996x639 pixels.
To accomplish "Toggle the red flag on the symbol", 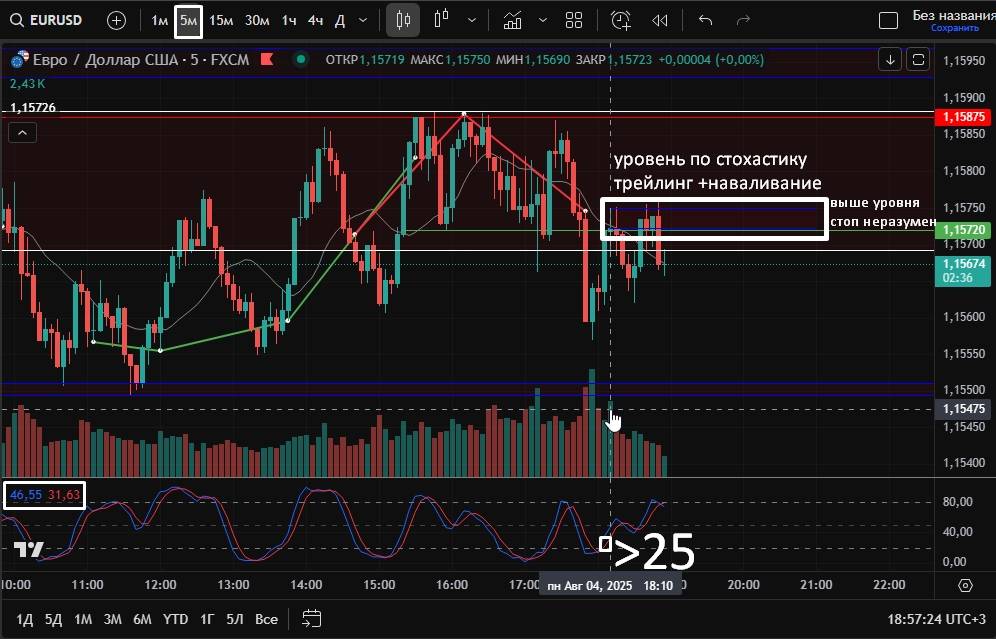I will pos(268,60).
